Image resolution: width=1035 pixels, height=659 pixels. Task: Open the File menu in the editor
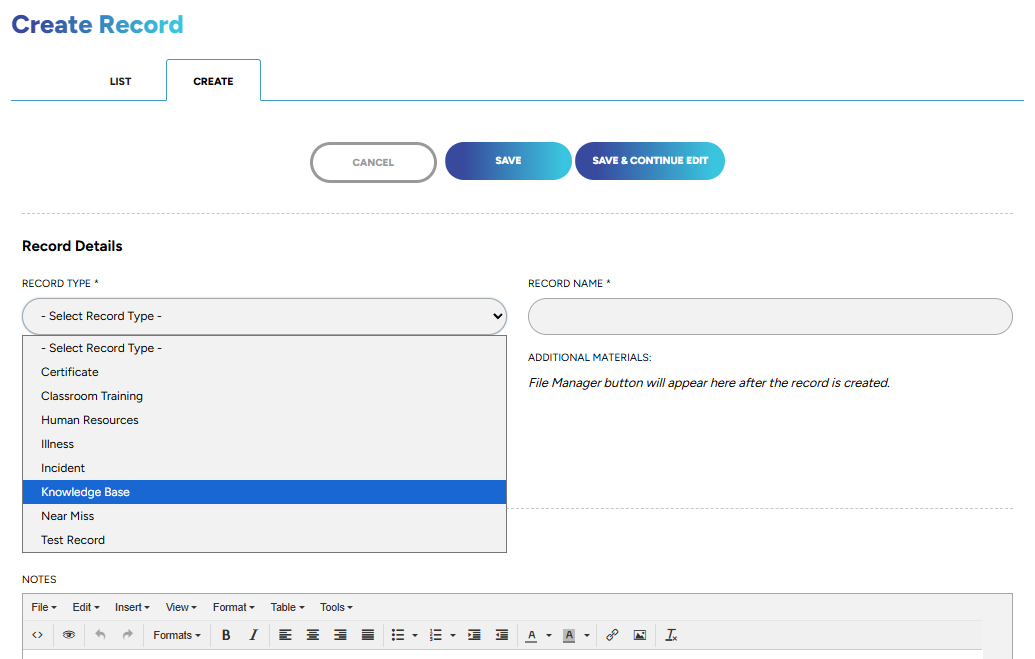[44, 607]
